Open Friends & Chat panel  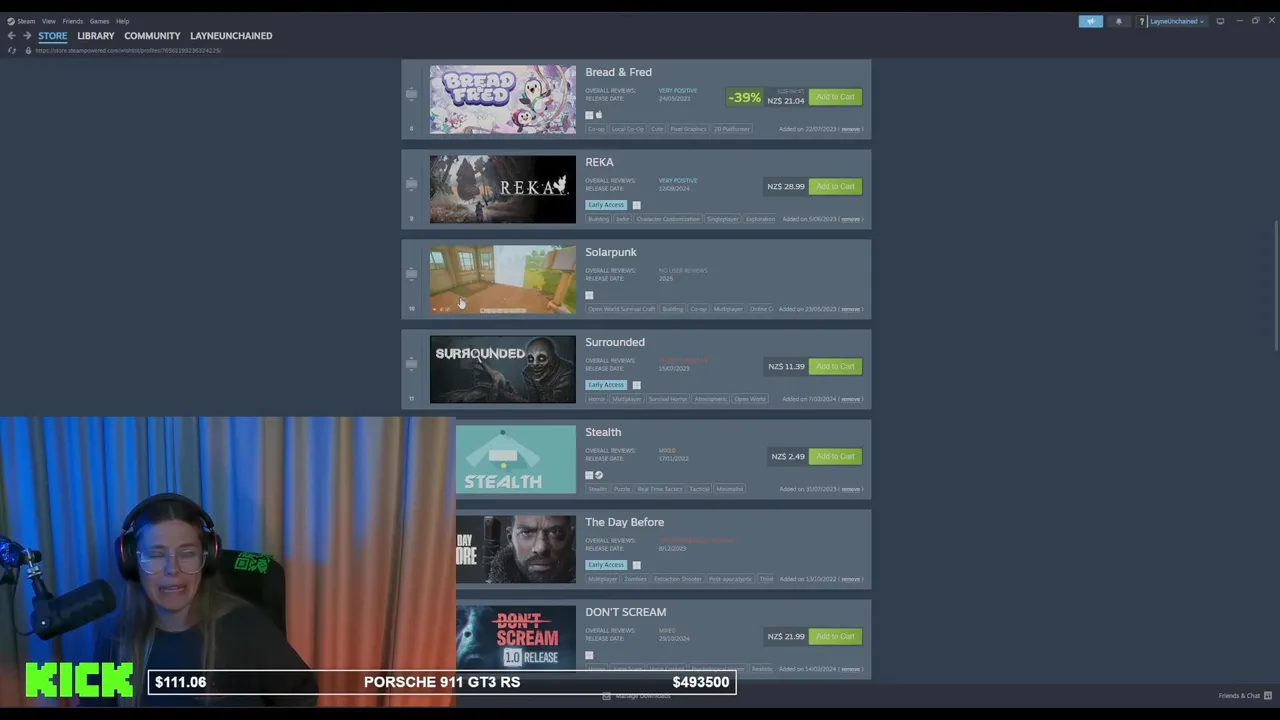(x=1245, y=696)
